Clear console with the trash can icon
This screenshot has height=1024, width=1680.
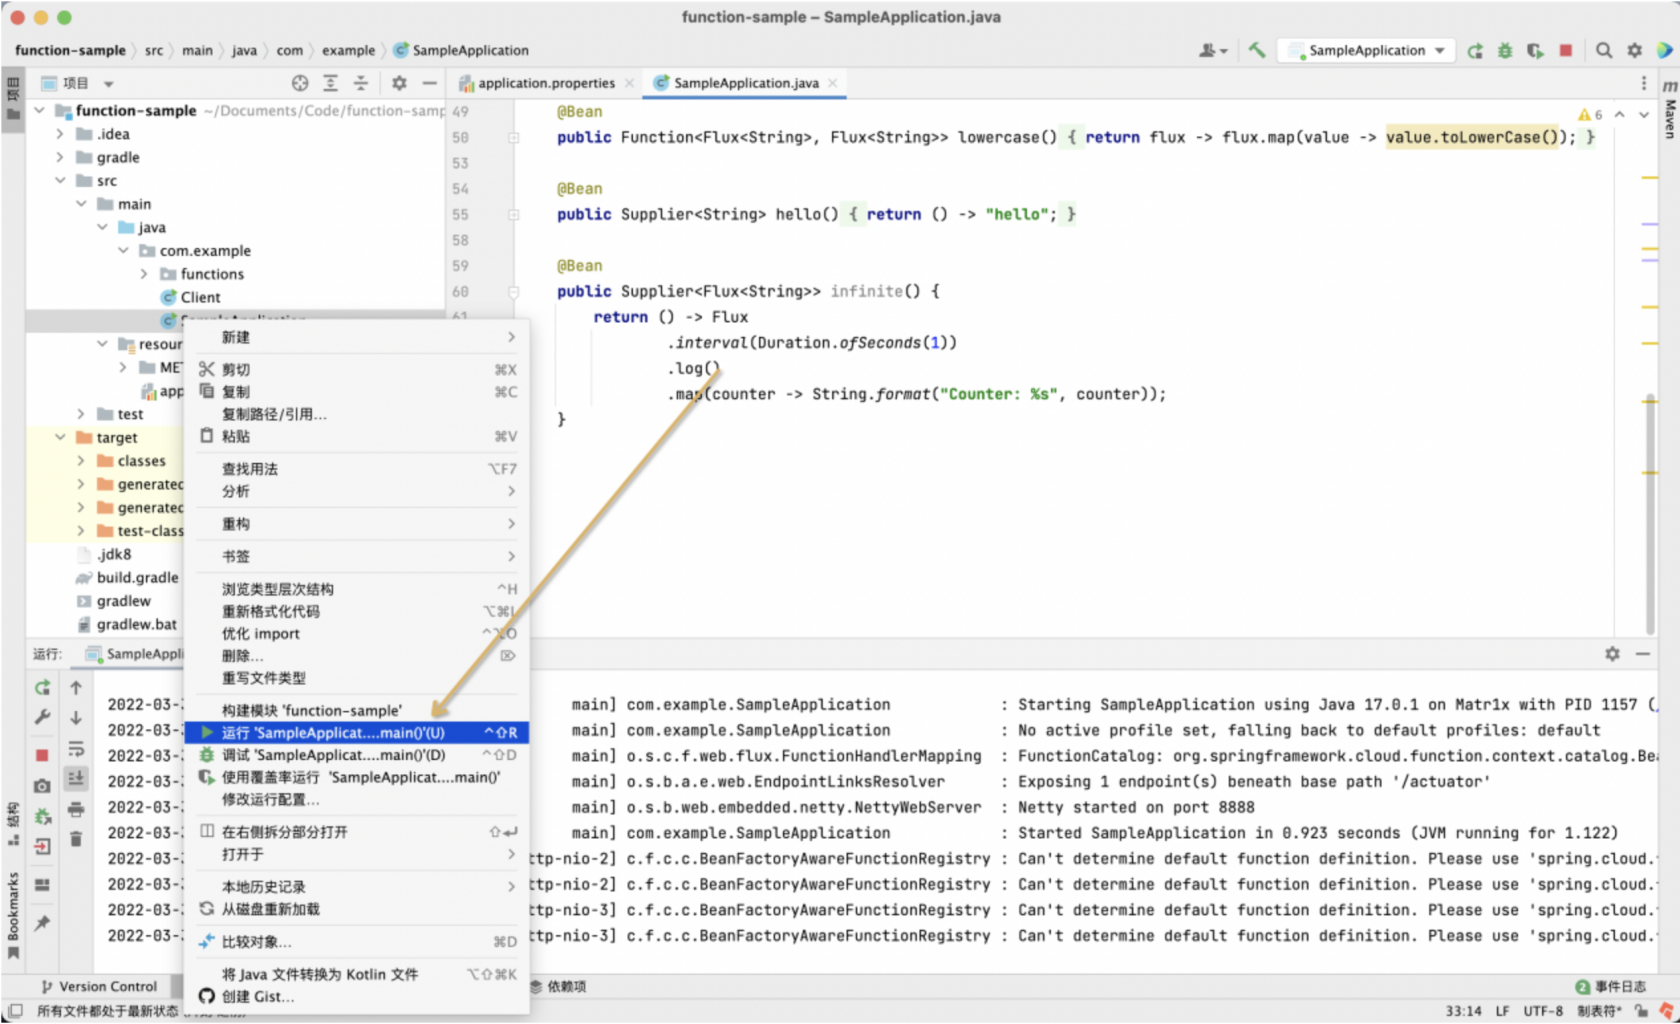point(76,839)
